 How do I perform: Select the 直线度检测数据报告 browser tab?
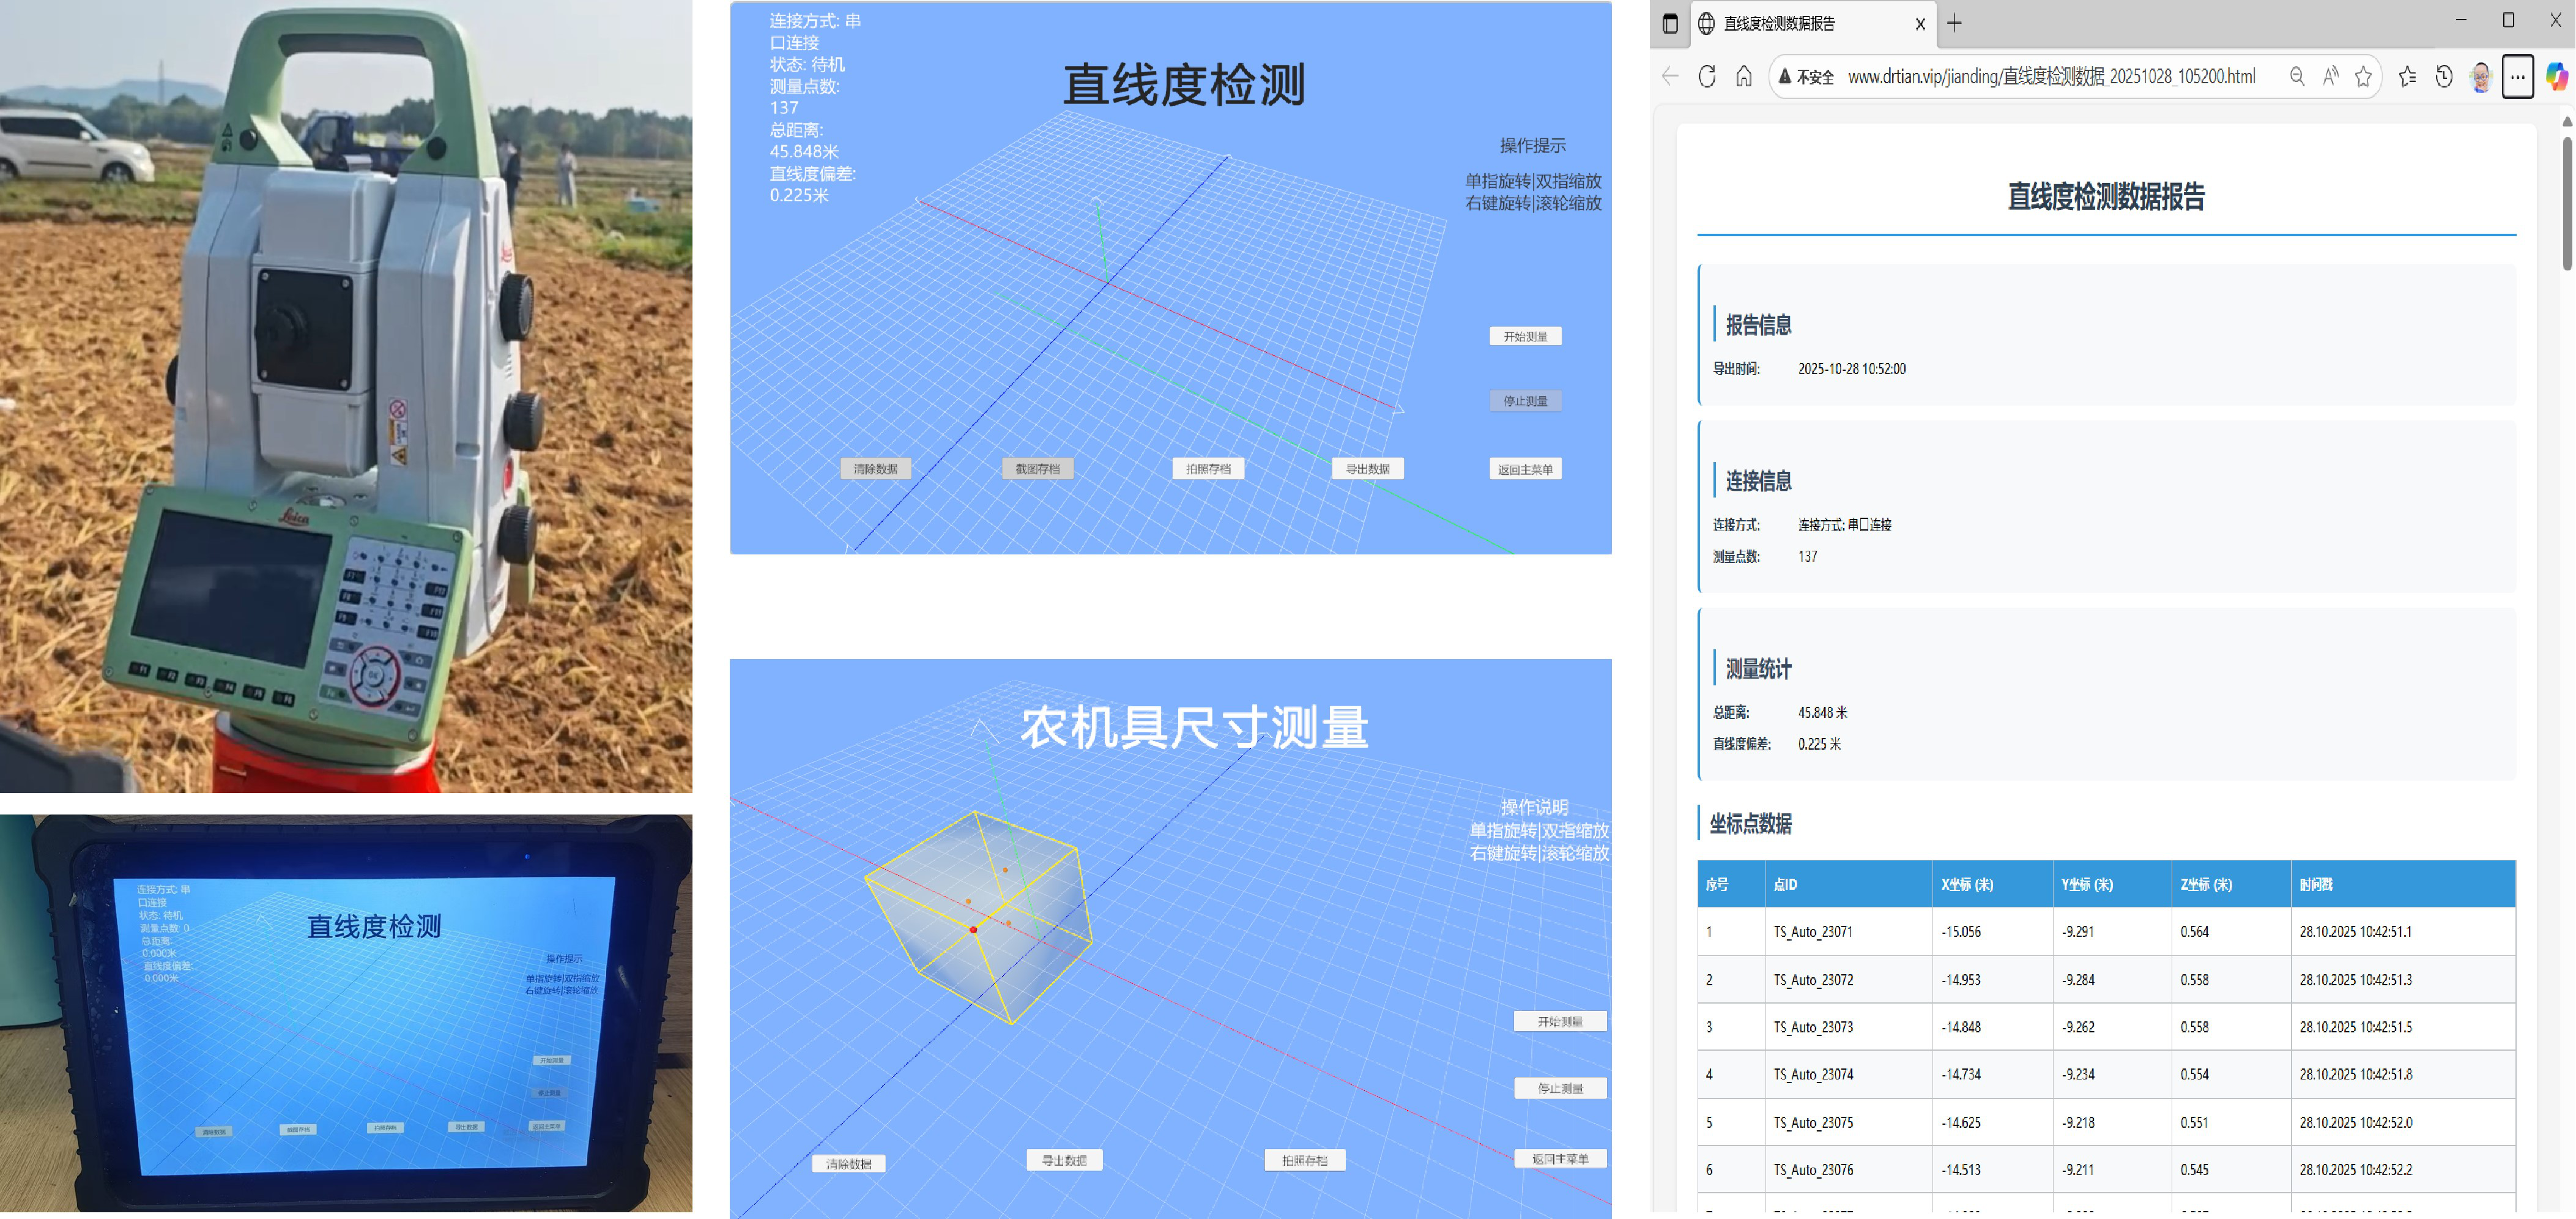pyautogui.click(x=1779, y=23)
